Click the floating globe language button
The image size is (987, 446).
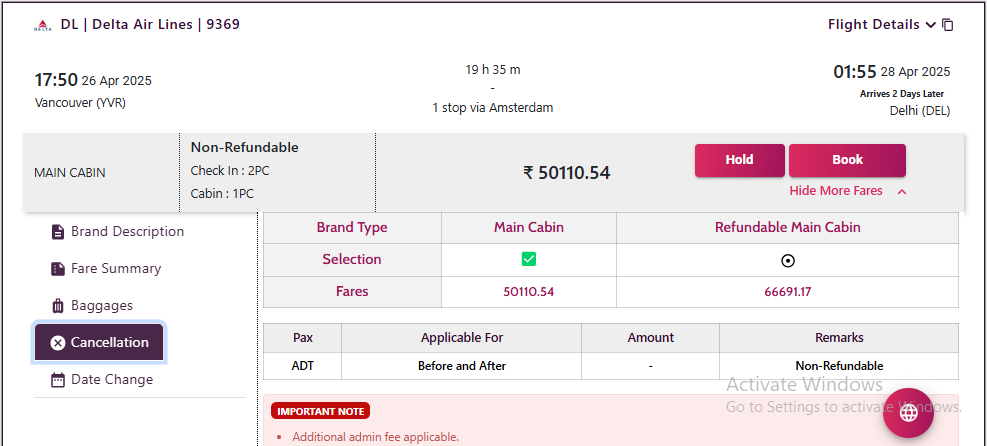pos(908,413)
